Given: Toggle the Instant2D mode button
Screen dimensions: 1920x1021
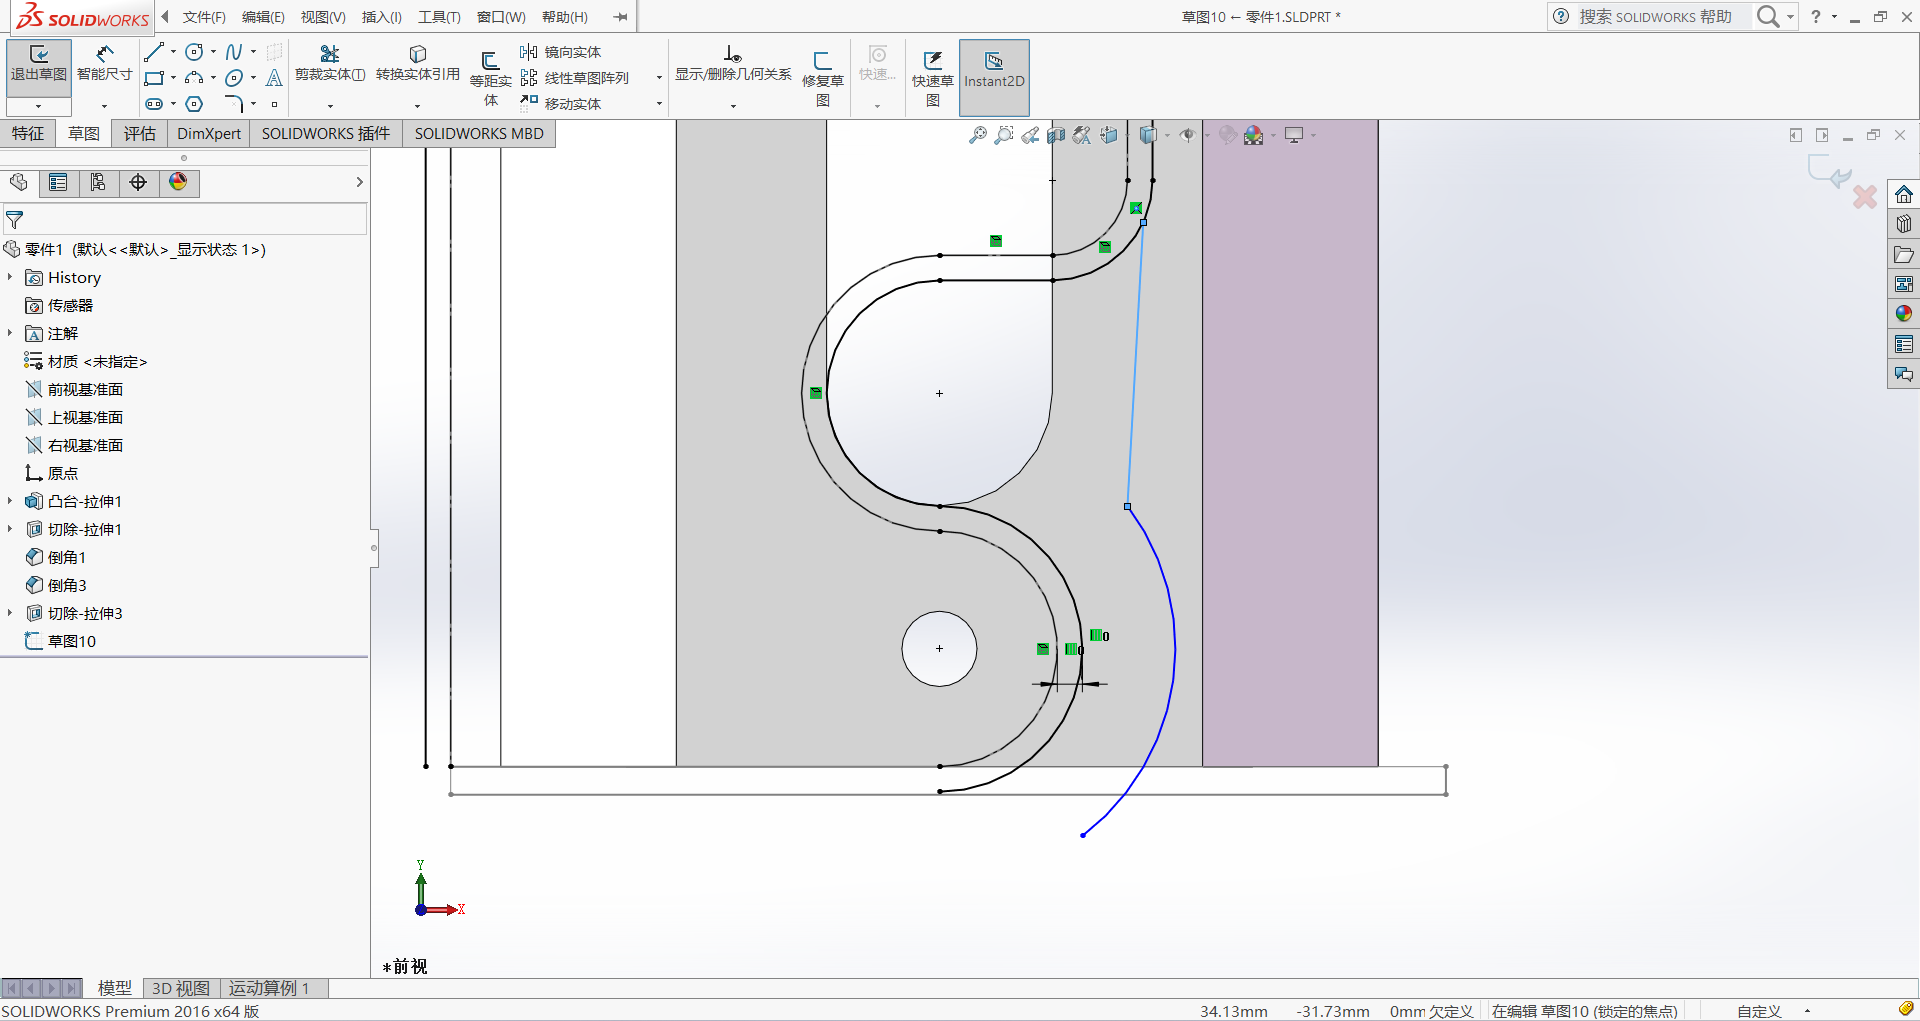Looking at the screenshot, I should click(x=993, y=71).
